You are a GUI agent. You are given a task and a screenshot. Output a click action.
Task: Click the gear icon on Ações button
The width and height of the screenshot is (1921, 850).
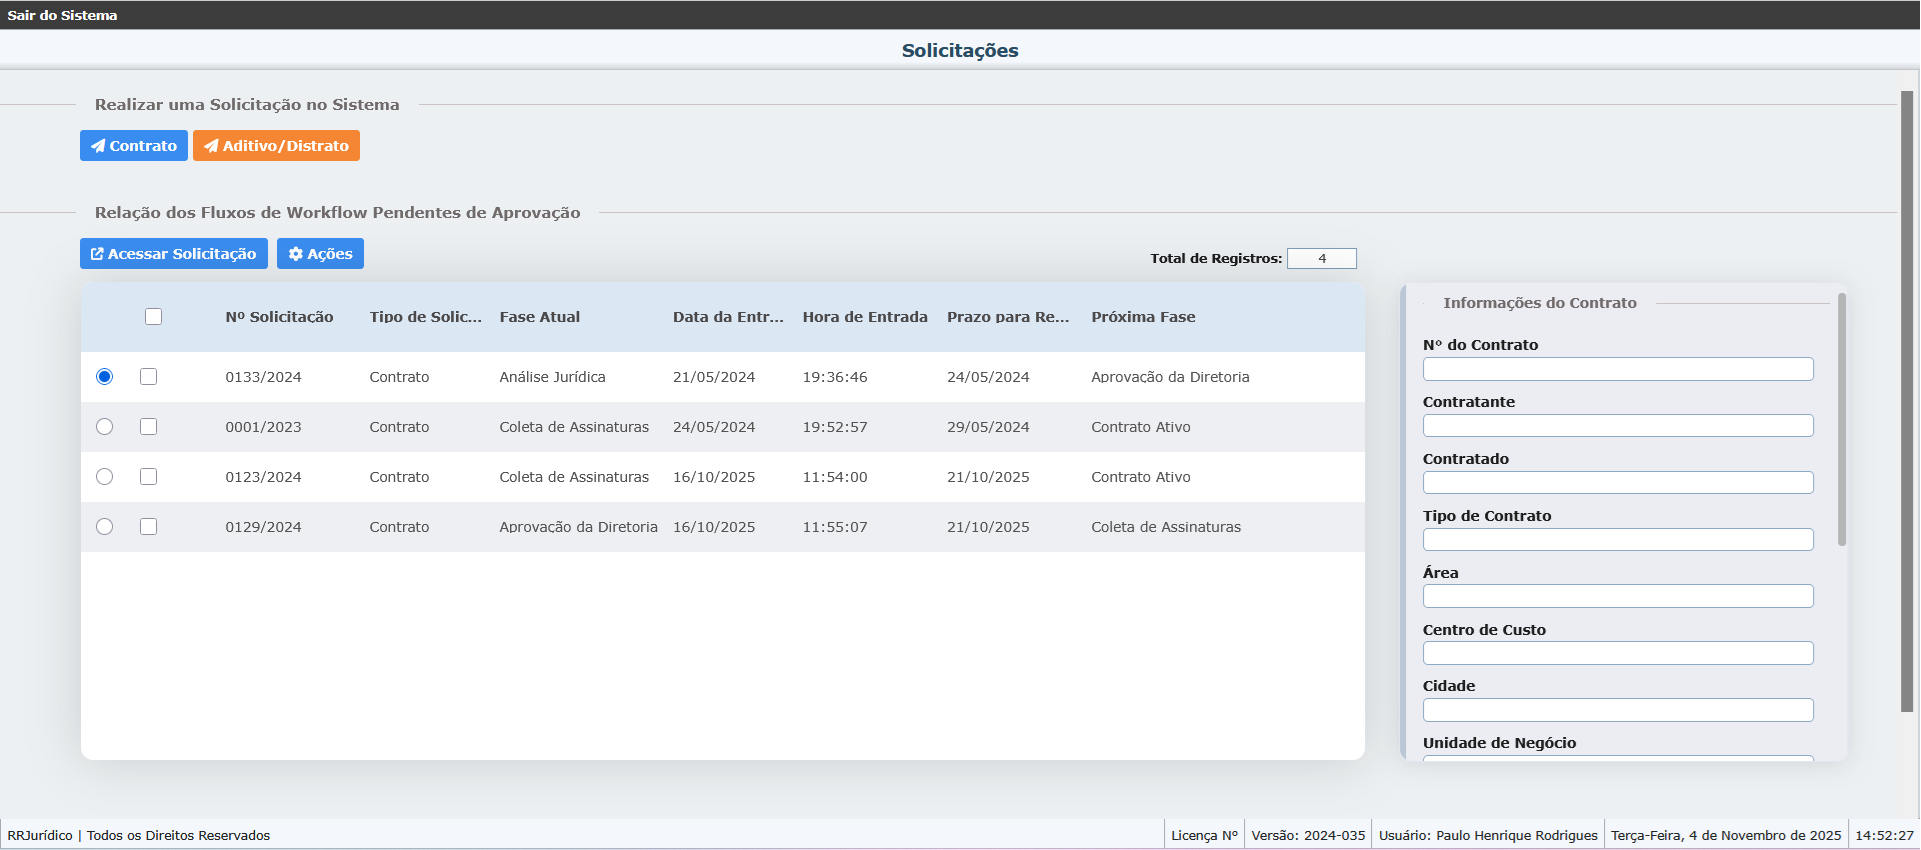[x=295, y=254]
